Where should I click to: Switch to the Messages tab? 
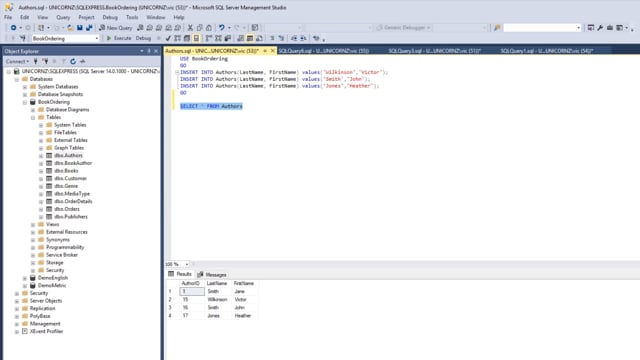[212, 275]
